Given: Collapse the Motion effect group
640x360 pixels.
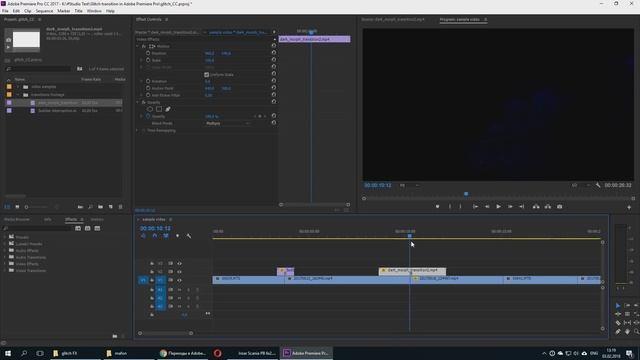Looking at the screenshot, I should pyautogui.click(x=138, y=46).
